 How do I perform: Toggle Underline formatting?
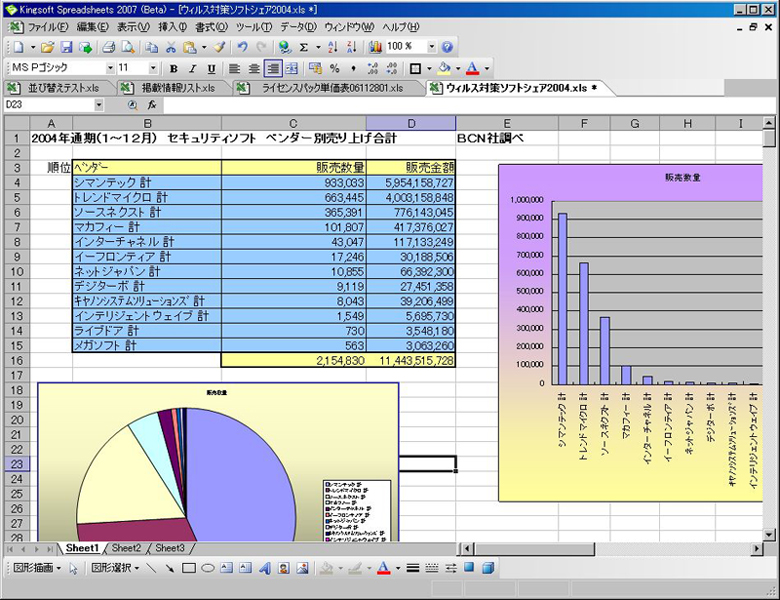(211, 69)
